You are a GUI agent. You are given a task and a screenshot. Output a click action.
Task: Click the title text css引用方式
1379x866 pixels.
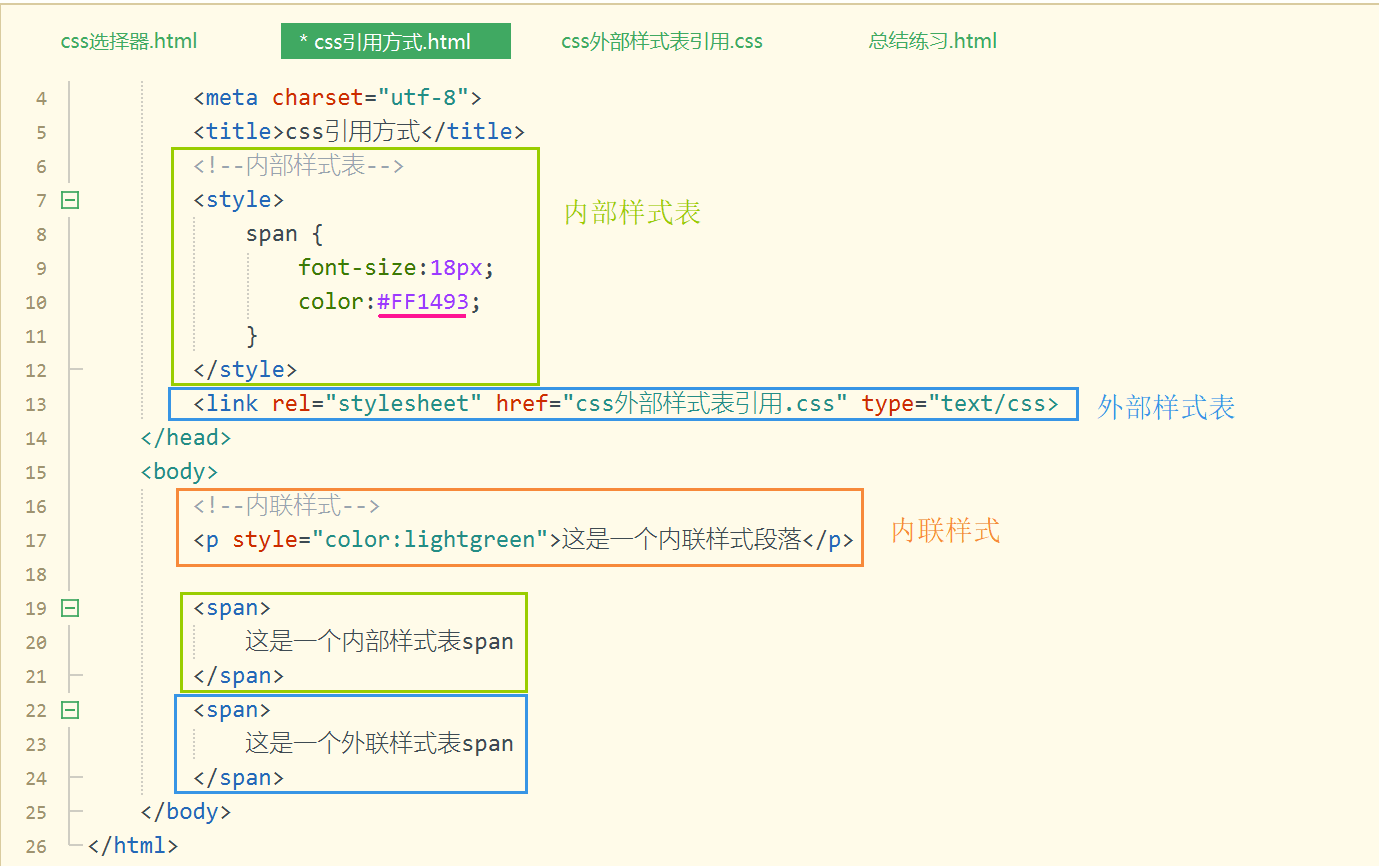353,131
